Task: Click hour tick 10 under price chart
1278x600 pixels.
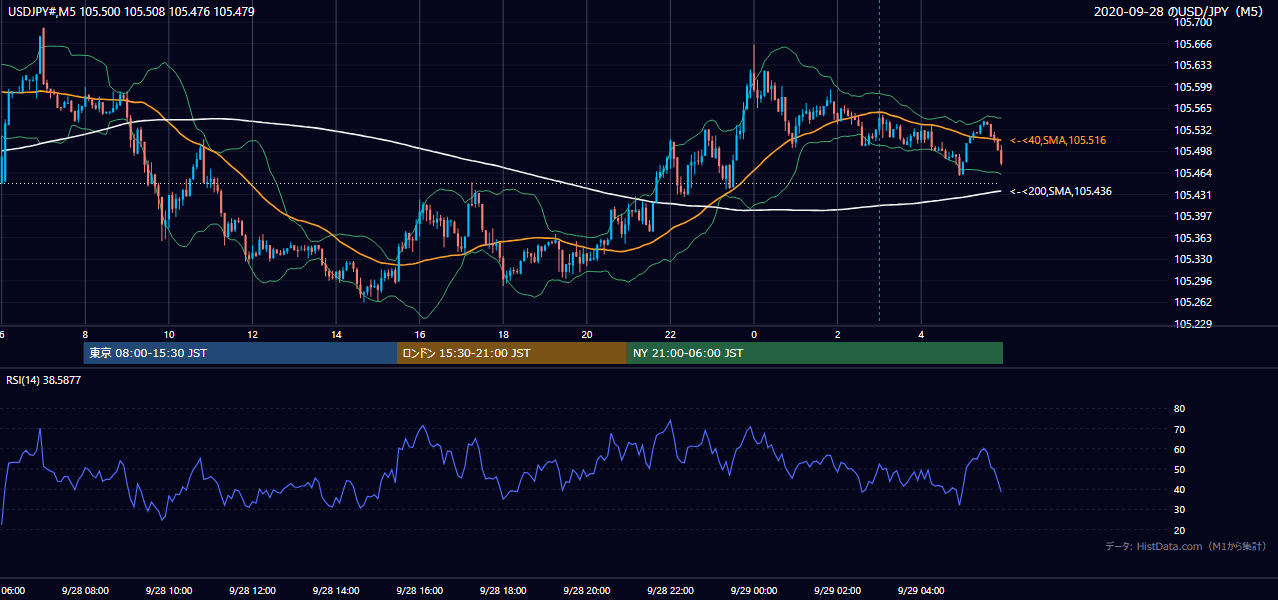Action: tap(169, 334)
